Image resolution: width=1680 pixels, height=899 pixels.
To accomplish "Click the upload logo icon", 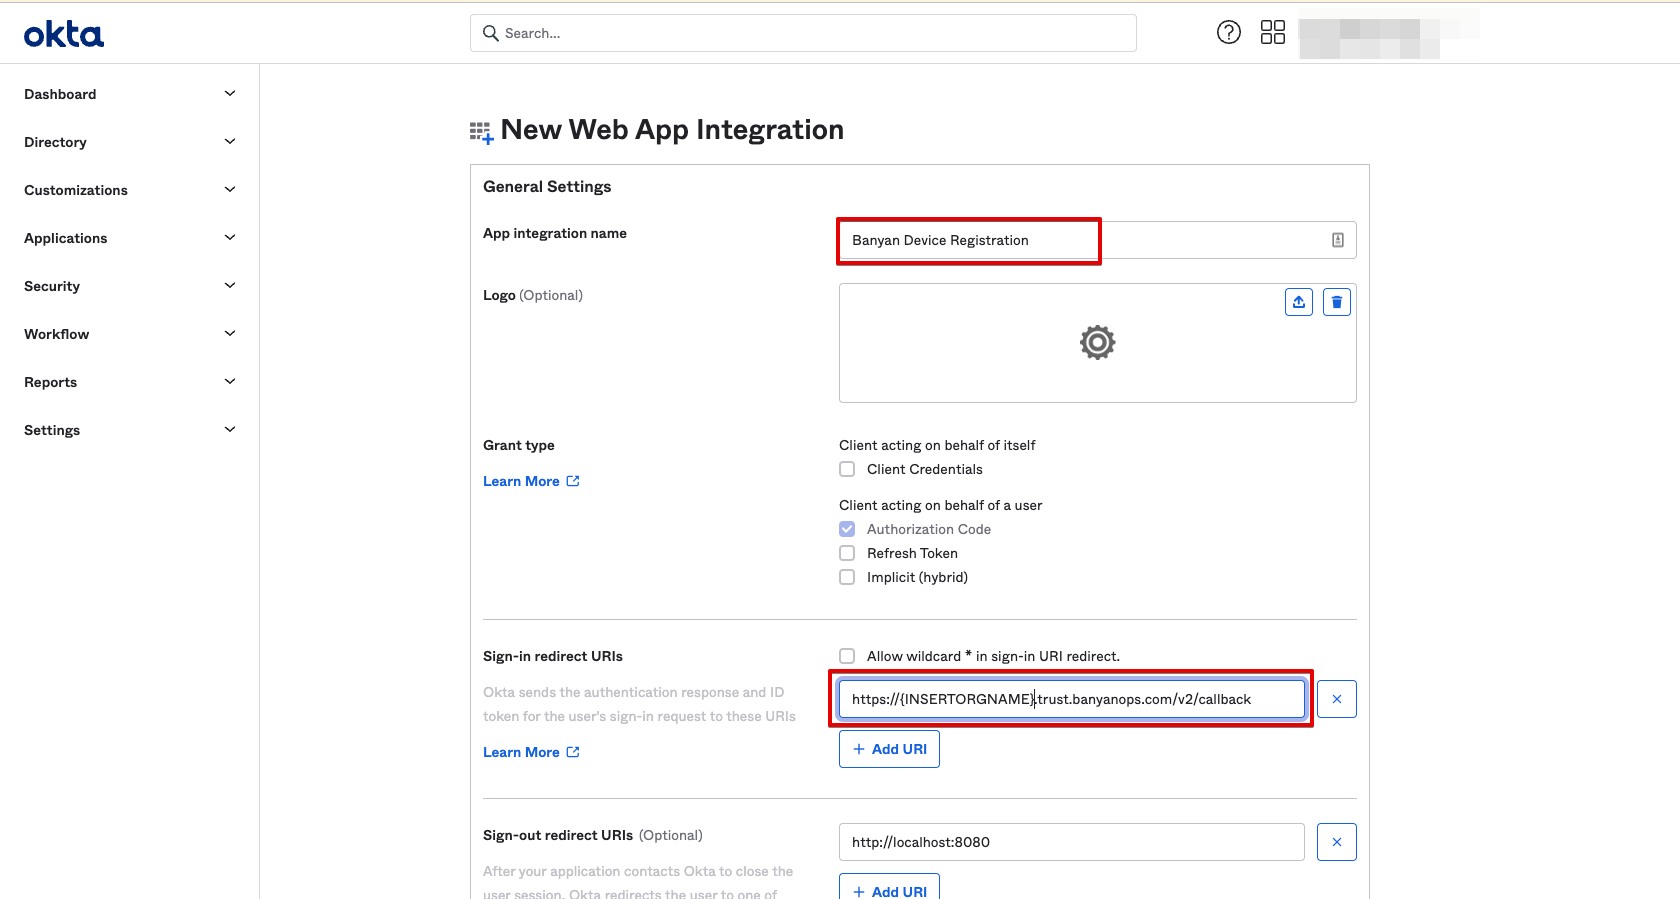I will click(1298, 302).
